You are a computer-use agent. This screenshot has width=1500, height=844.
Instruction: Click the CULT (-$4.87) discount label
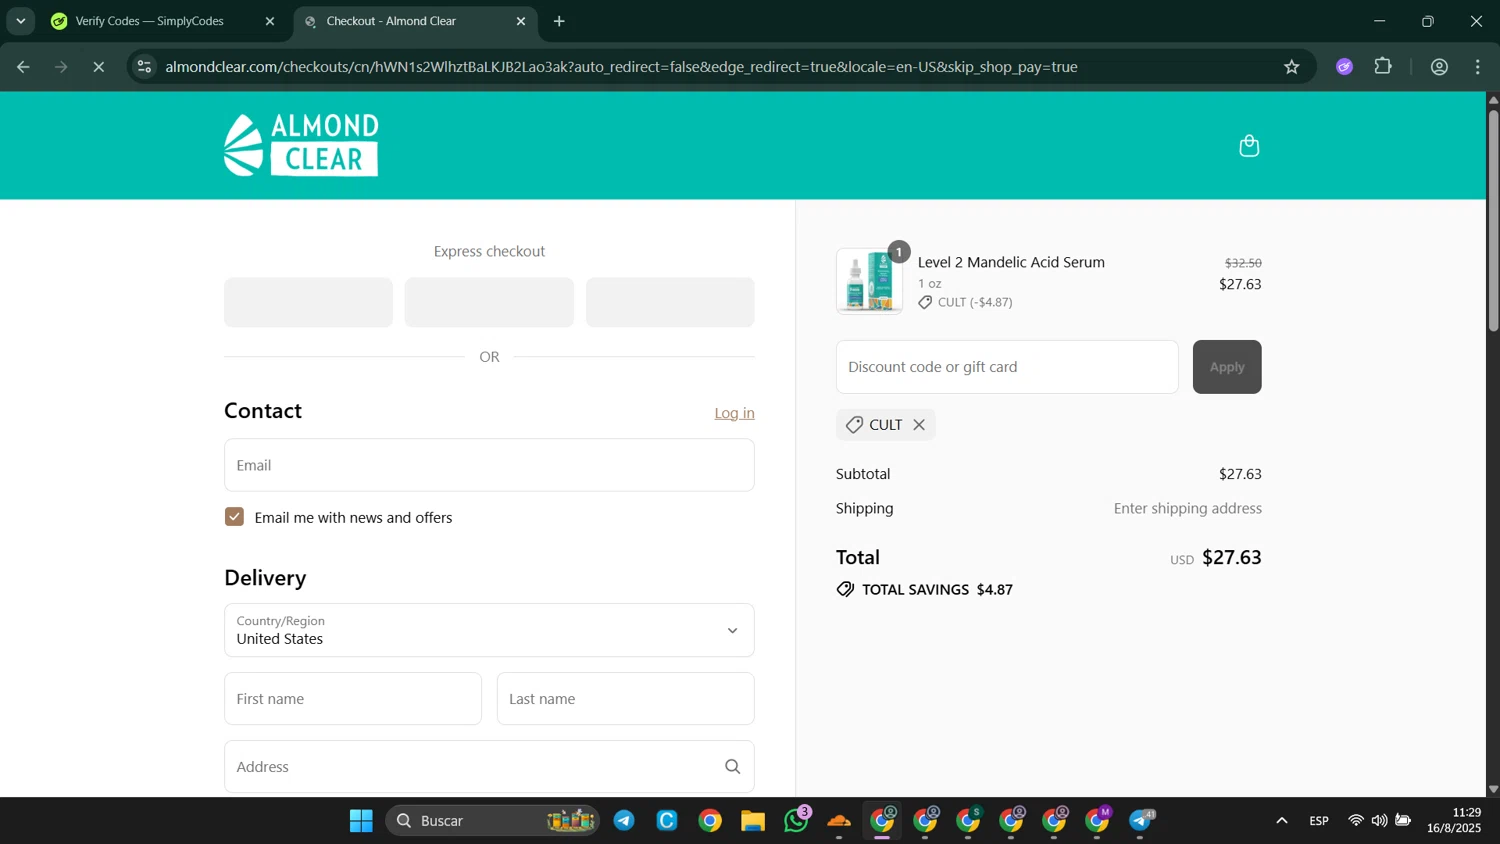coord(975,302)
